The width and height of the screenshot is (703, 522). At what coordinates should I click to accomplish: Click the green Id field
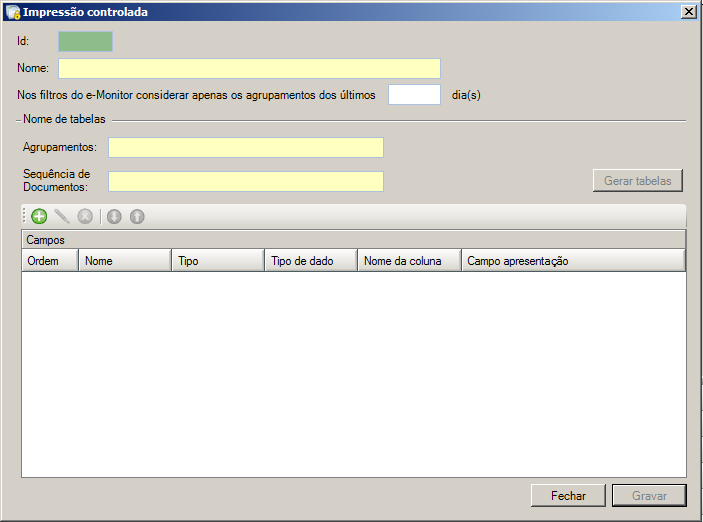(x=85, y=41)
